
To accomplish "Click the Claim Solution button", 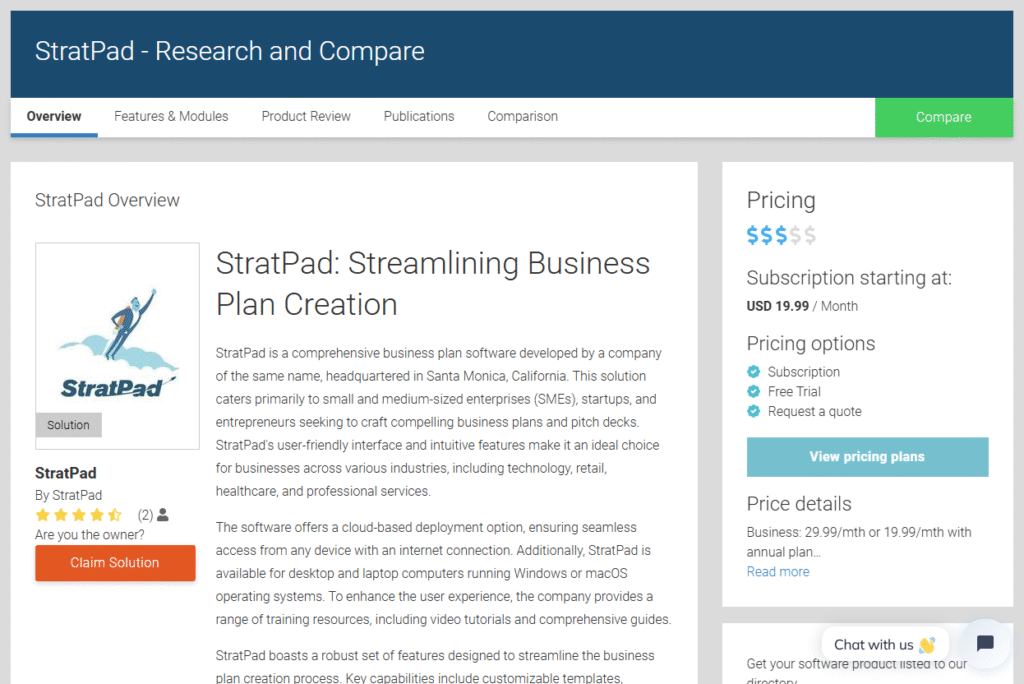I will click(x=115, y=562).
